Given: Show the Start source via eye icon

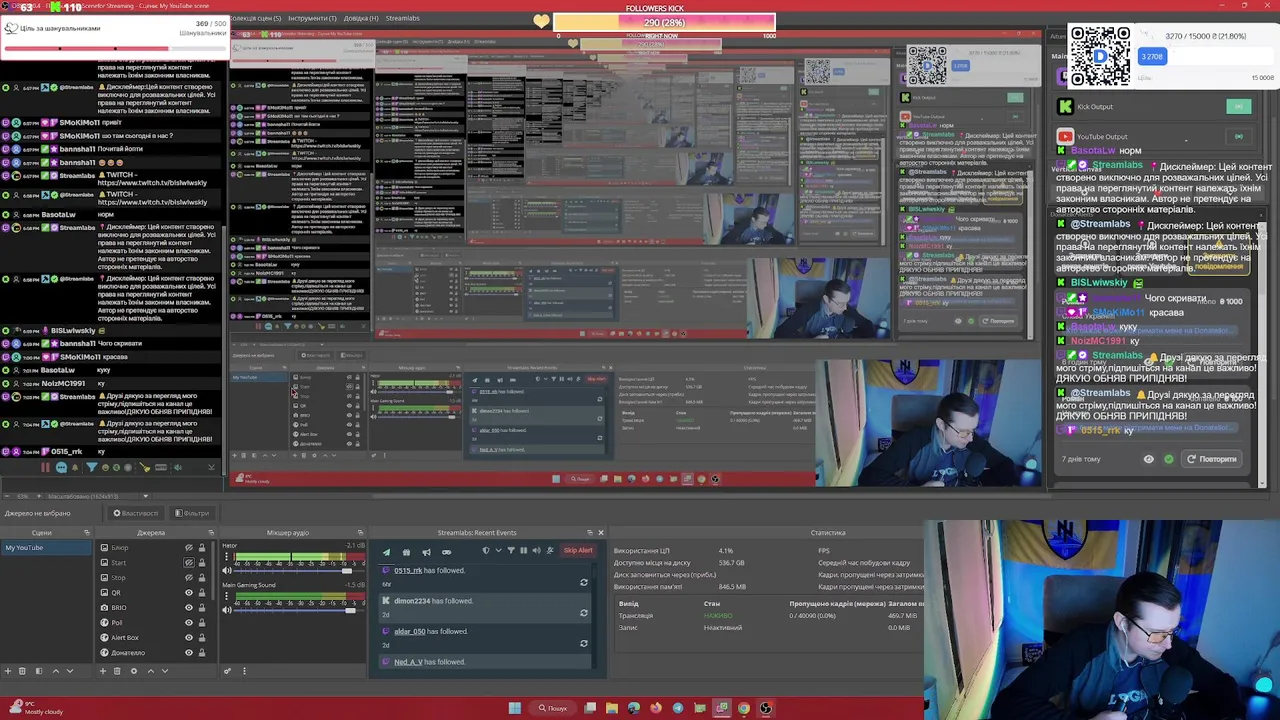Looking at the screenshot, I should click(189, 563).
